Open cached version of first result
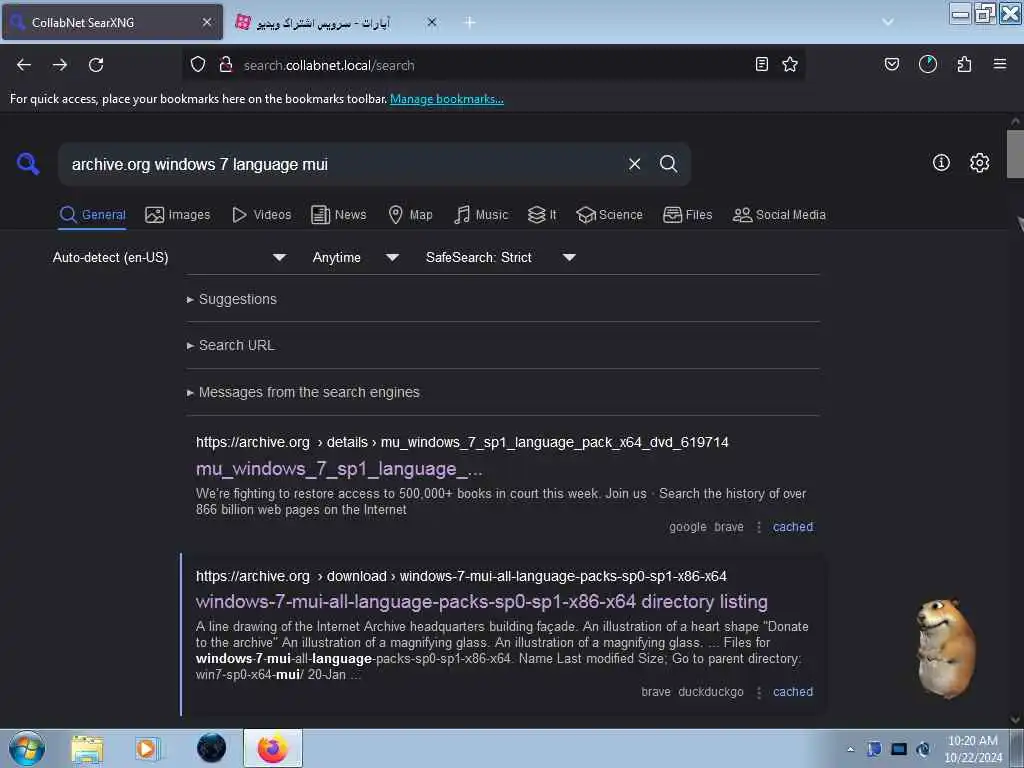This screenshot has width=1024, height=768. click(793, 527)
